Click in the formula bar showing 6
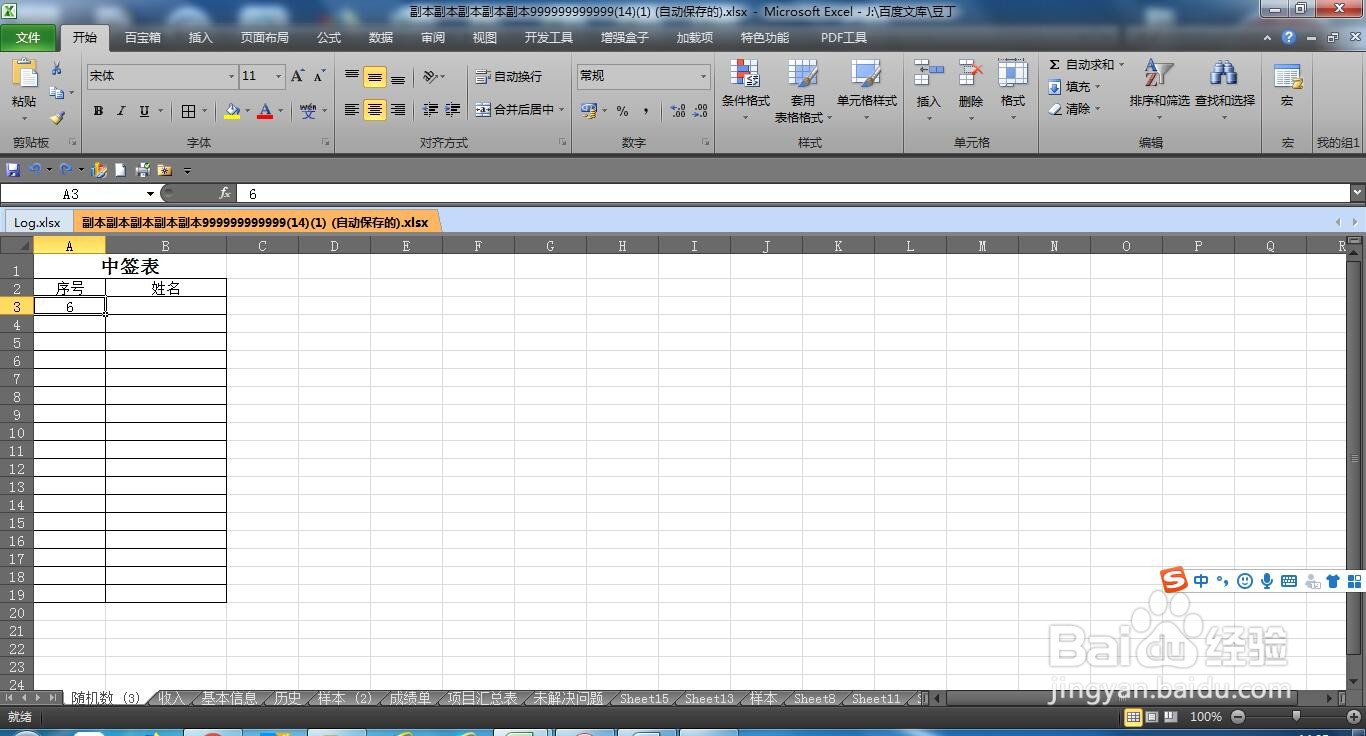1366x736 pixels. [794, 193]
